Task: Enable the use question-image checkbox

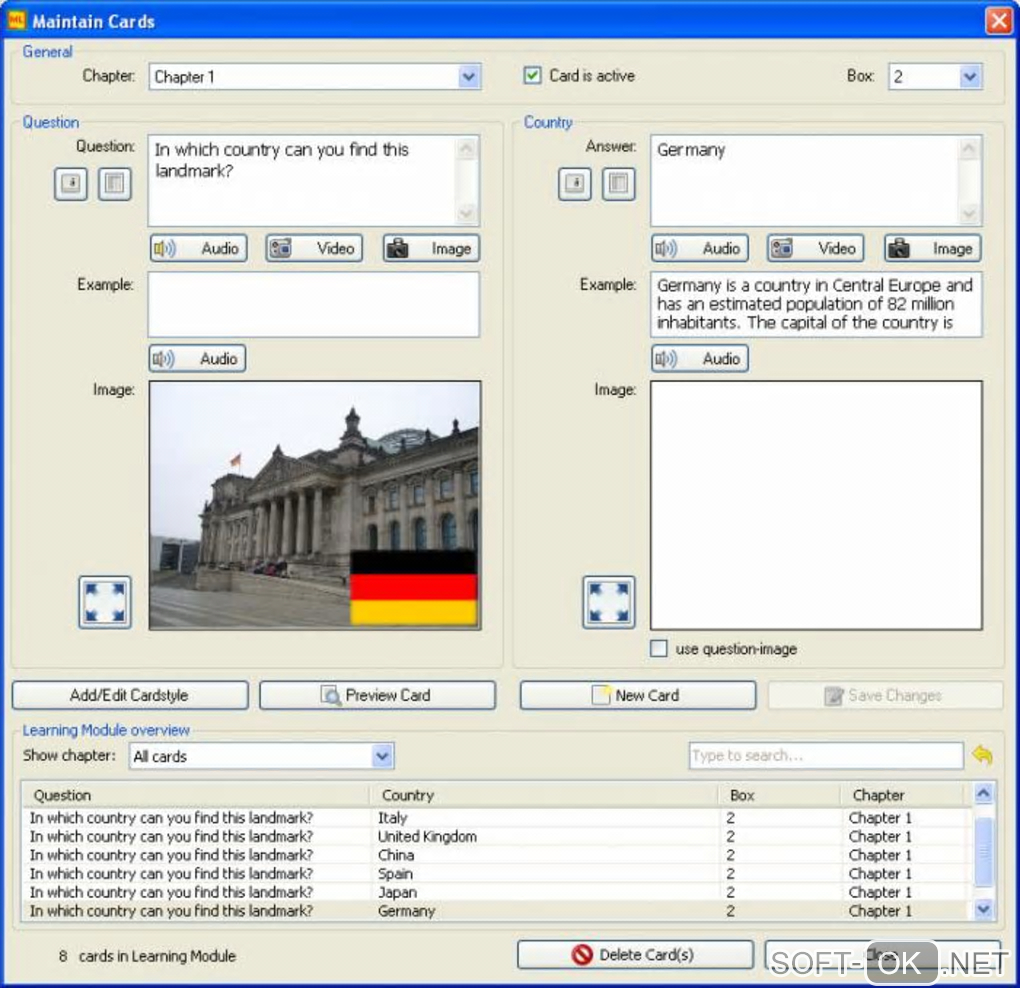Action: click(x=659, y=649)
